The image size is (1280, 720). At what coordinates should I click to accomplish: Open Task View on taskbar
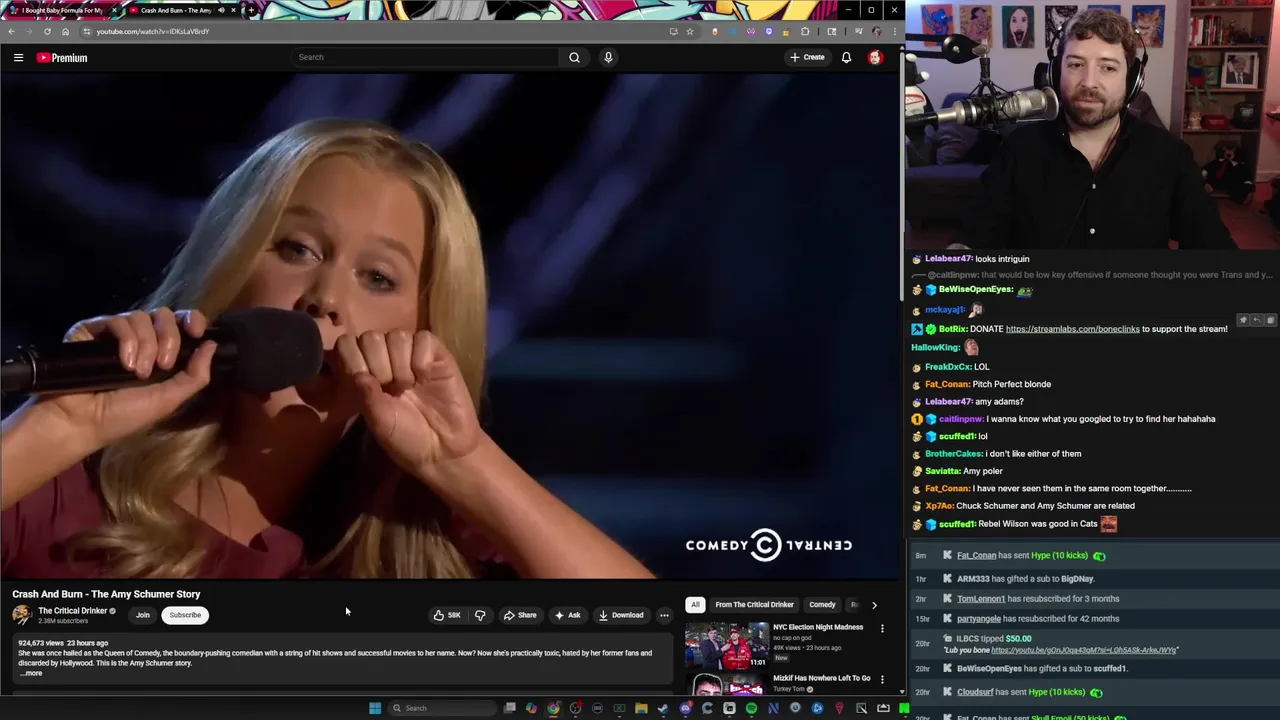coord(510,708)
